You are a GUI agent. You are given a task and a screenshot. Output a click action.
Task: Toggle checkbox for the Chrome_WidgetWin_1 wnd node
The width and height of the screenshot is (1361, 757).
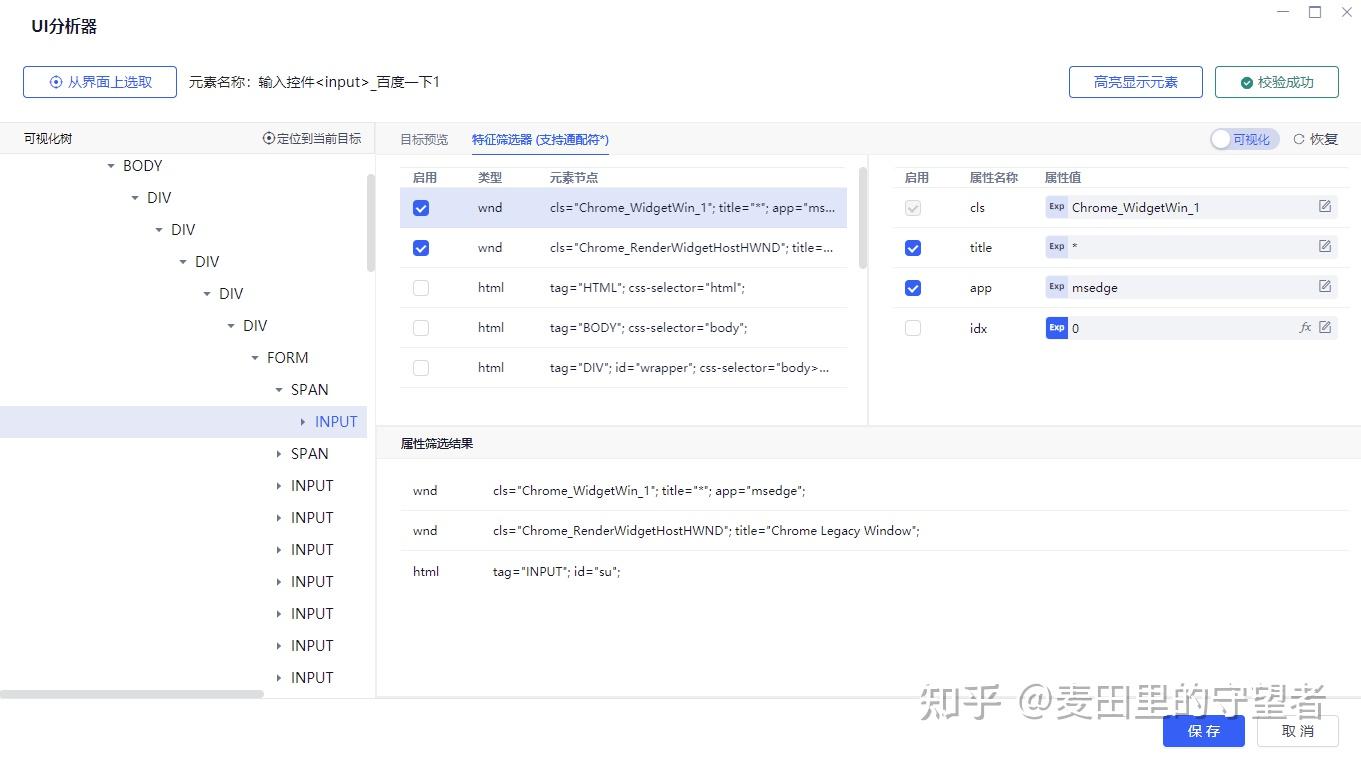click(x=421, y=208)
